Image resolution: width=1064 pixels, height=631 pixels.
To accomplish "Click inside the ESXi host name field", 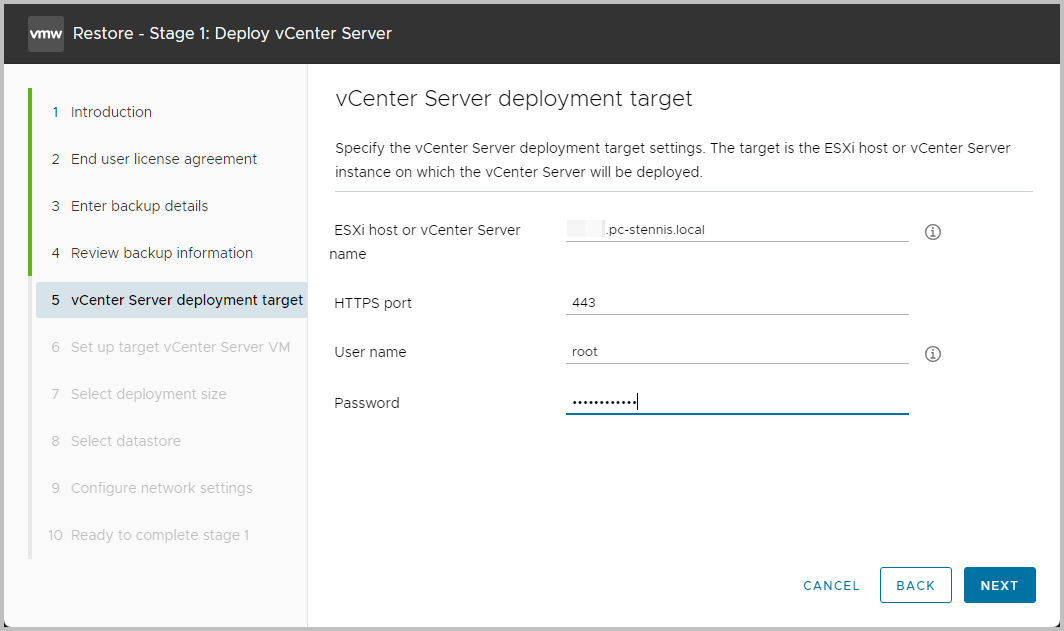I will click(x=736, y=229).
